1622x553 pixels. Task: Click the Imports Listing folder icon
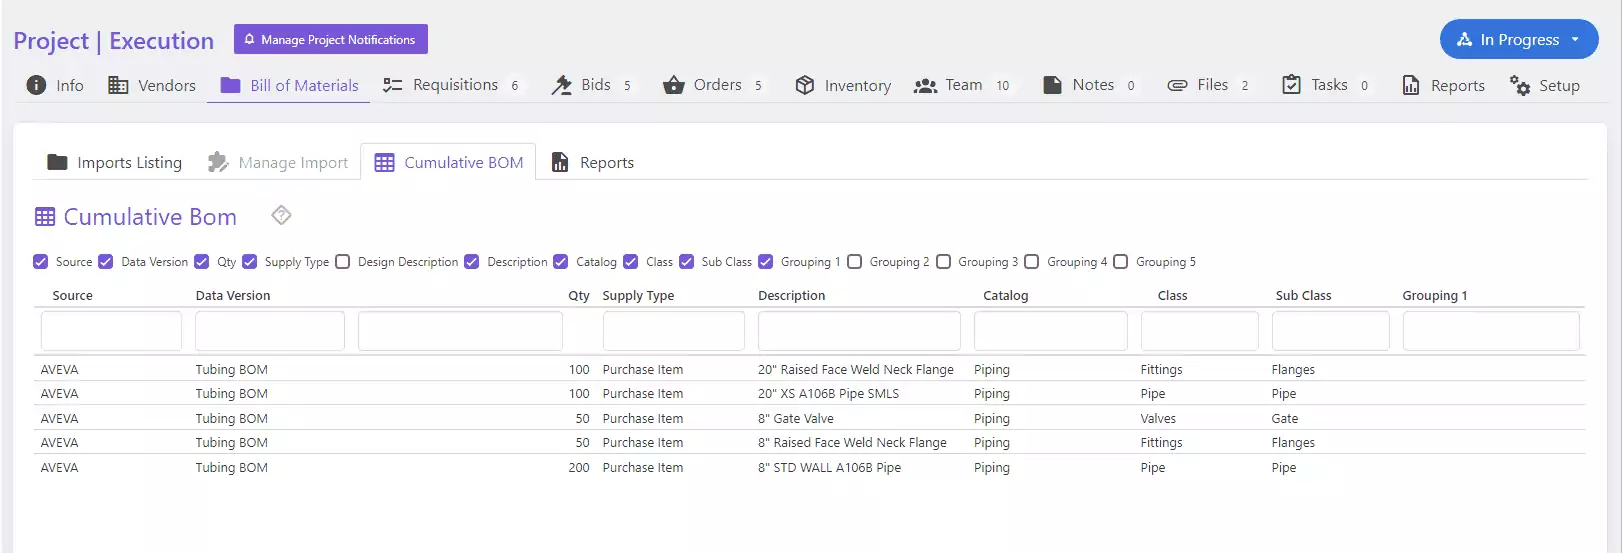pos(57,162)
